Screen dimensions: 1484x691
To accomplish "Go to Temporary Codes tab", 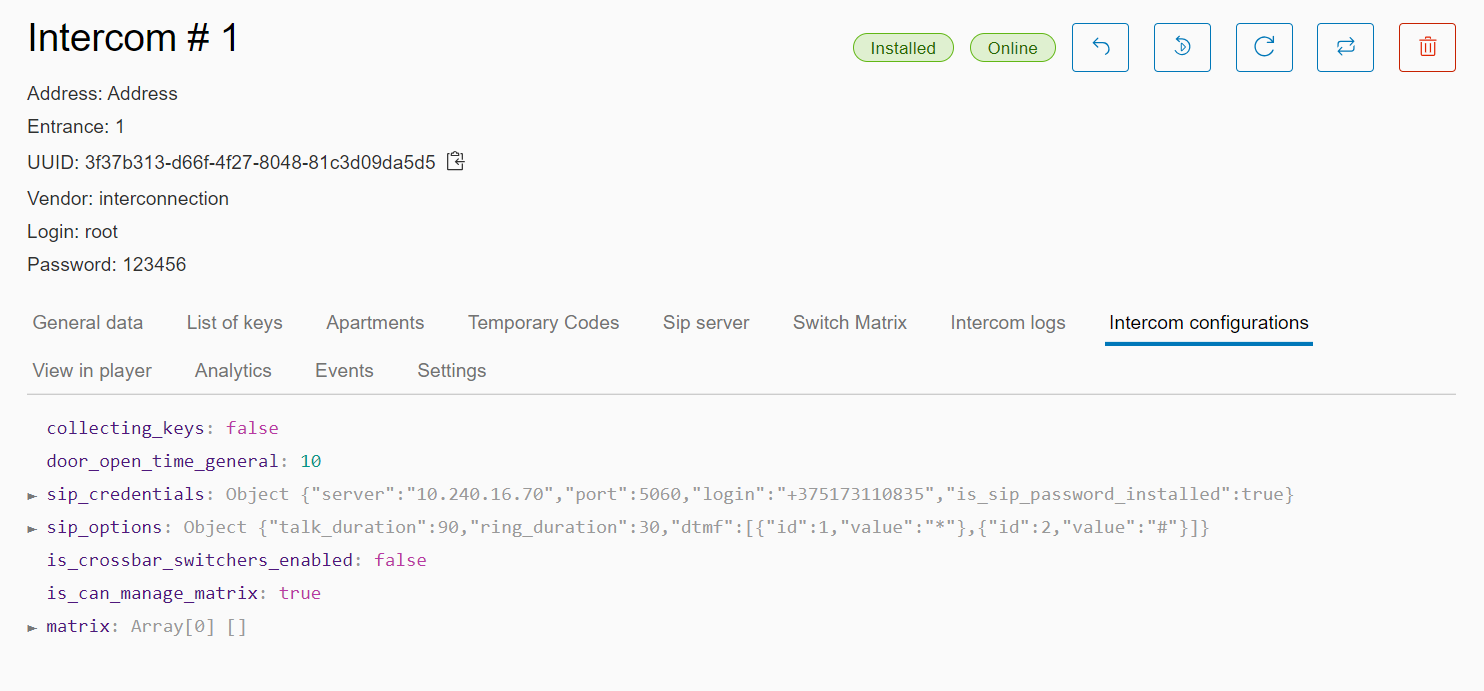I will 543,323.
